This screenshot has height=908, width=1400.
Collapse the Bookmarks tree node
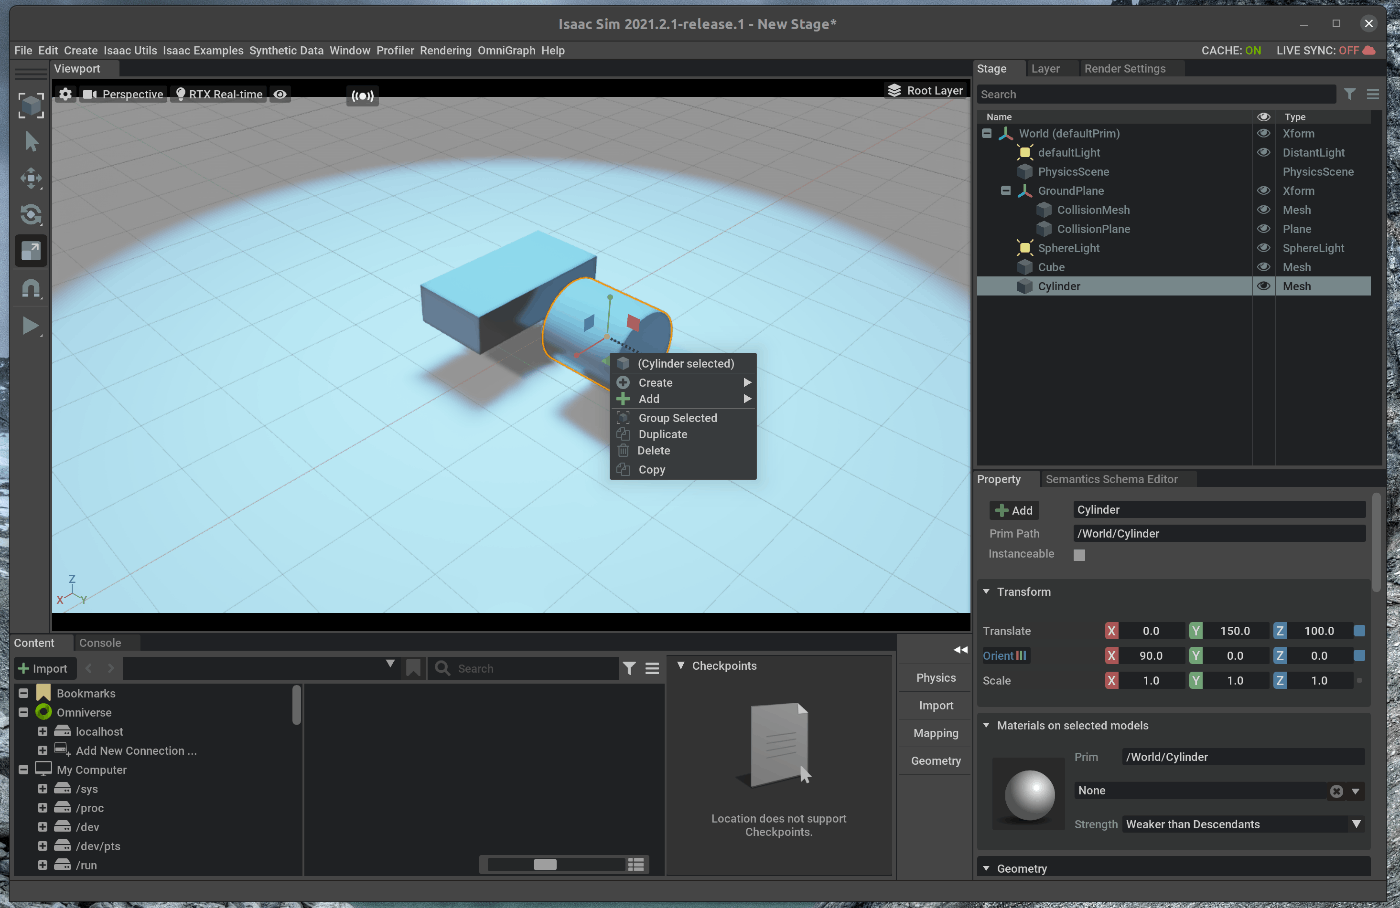[x=23, y=693]
